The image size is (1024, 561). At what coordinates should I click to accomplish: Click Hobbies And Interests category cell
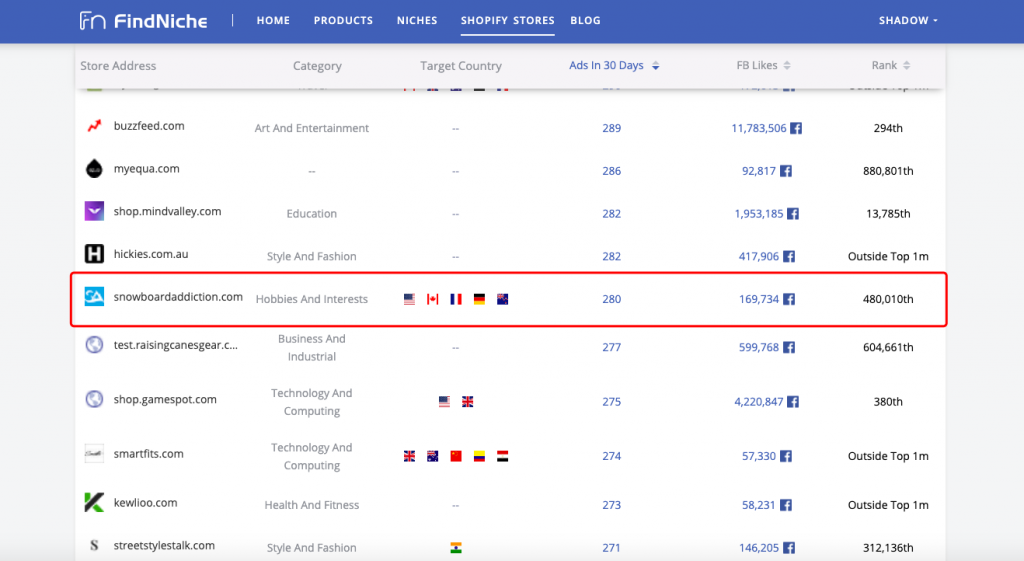click(x=312, y=299)
